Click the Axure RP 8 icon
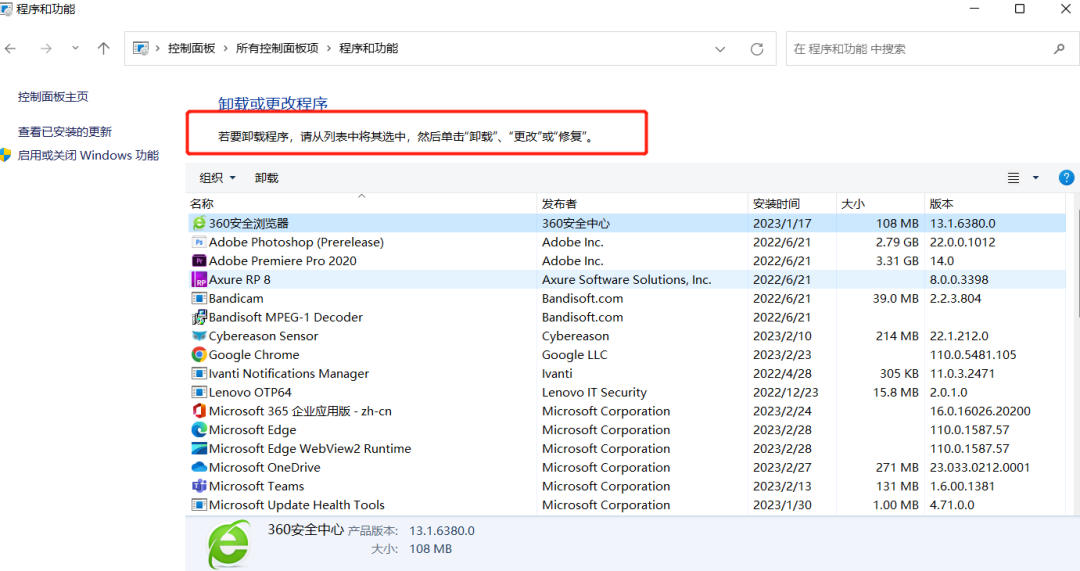 pyautogui.click(x=198, y=279)
